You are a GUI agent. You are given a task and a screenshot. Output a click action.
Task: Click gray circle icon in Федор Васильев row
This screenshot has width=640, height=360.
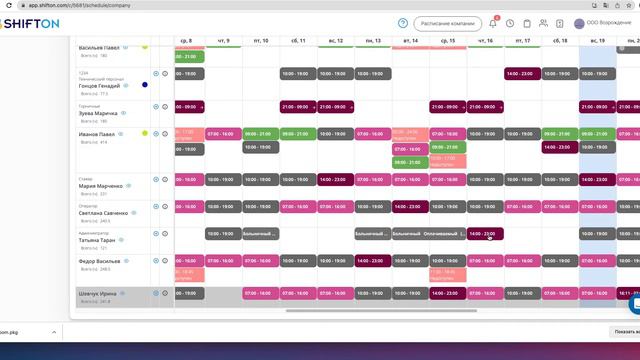click(x=165, y=260)
